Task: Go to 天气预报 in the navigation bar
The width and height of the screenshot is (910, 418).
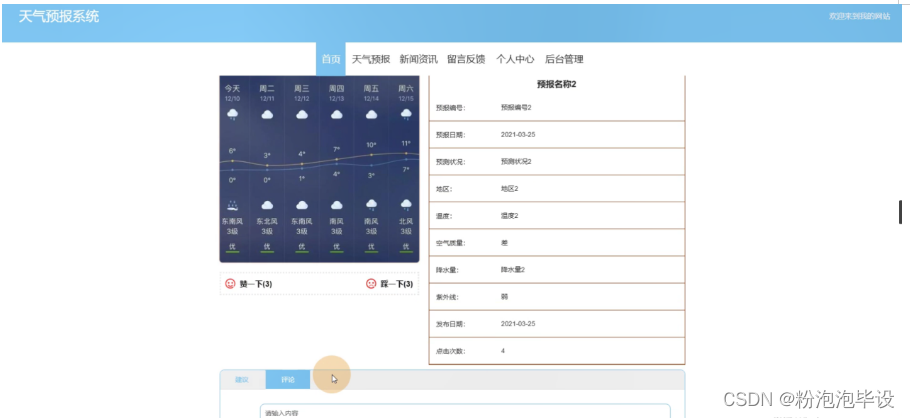Action: pyautogui.click(x=371, y=59)
